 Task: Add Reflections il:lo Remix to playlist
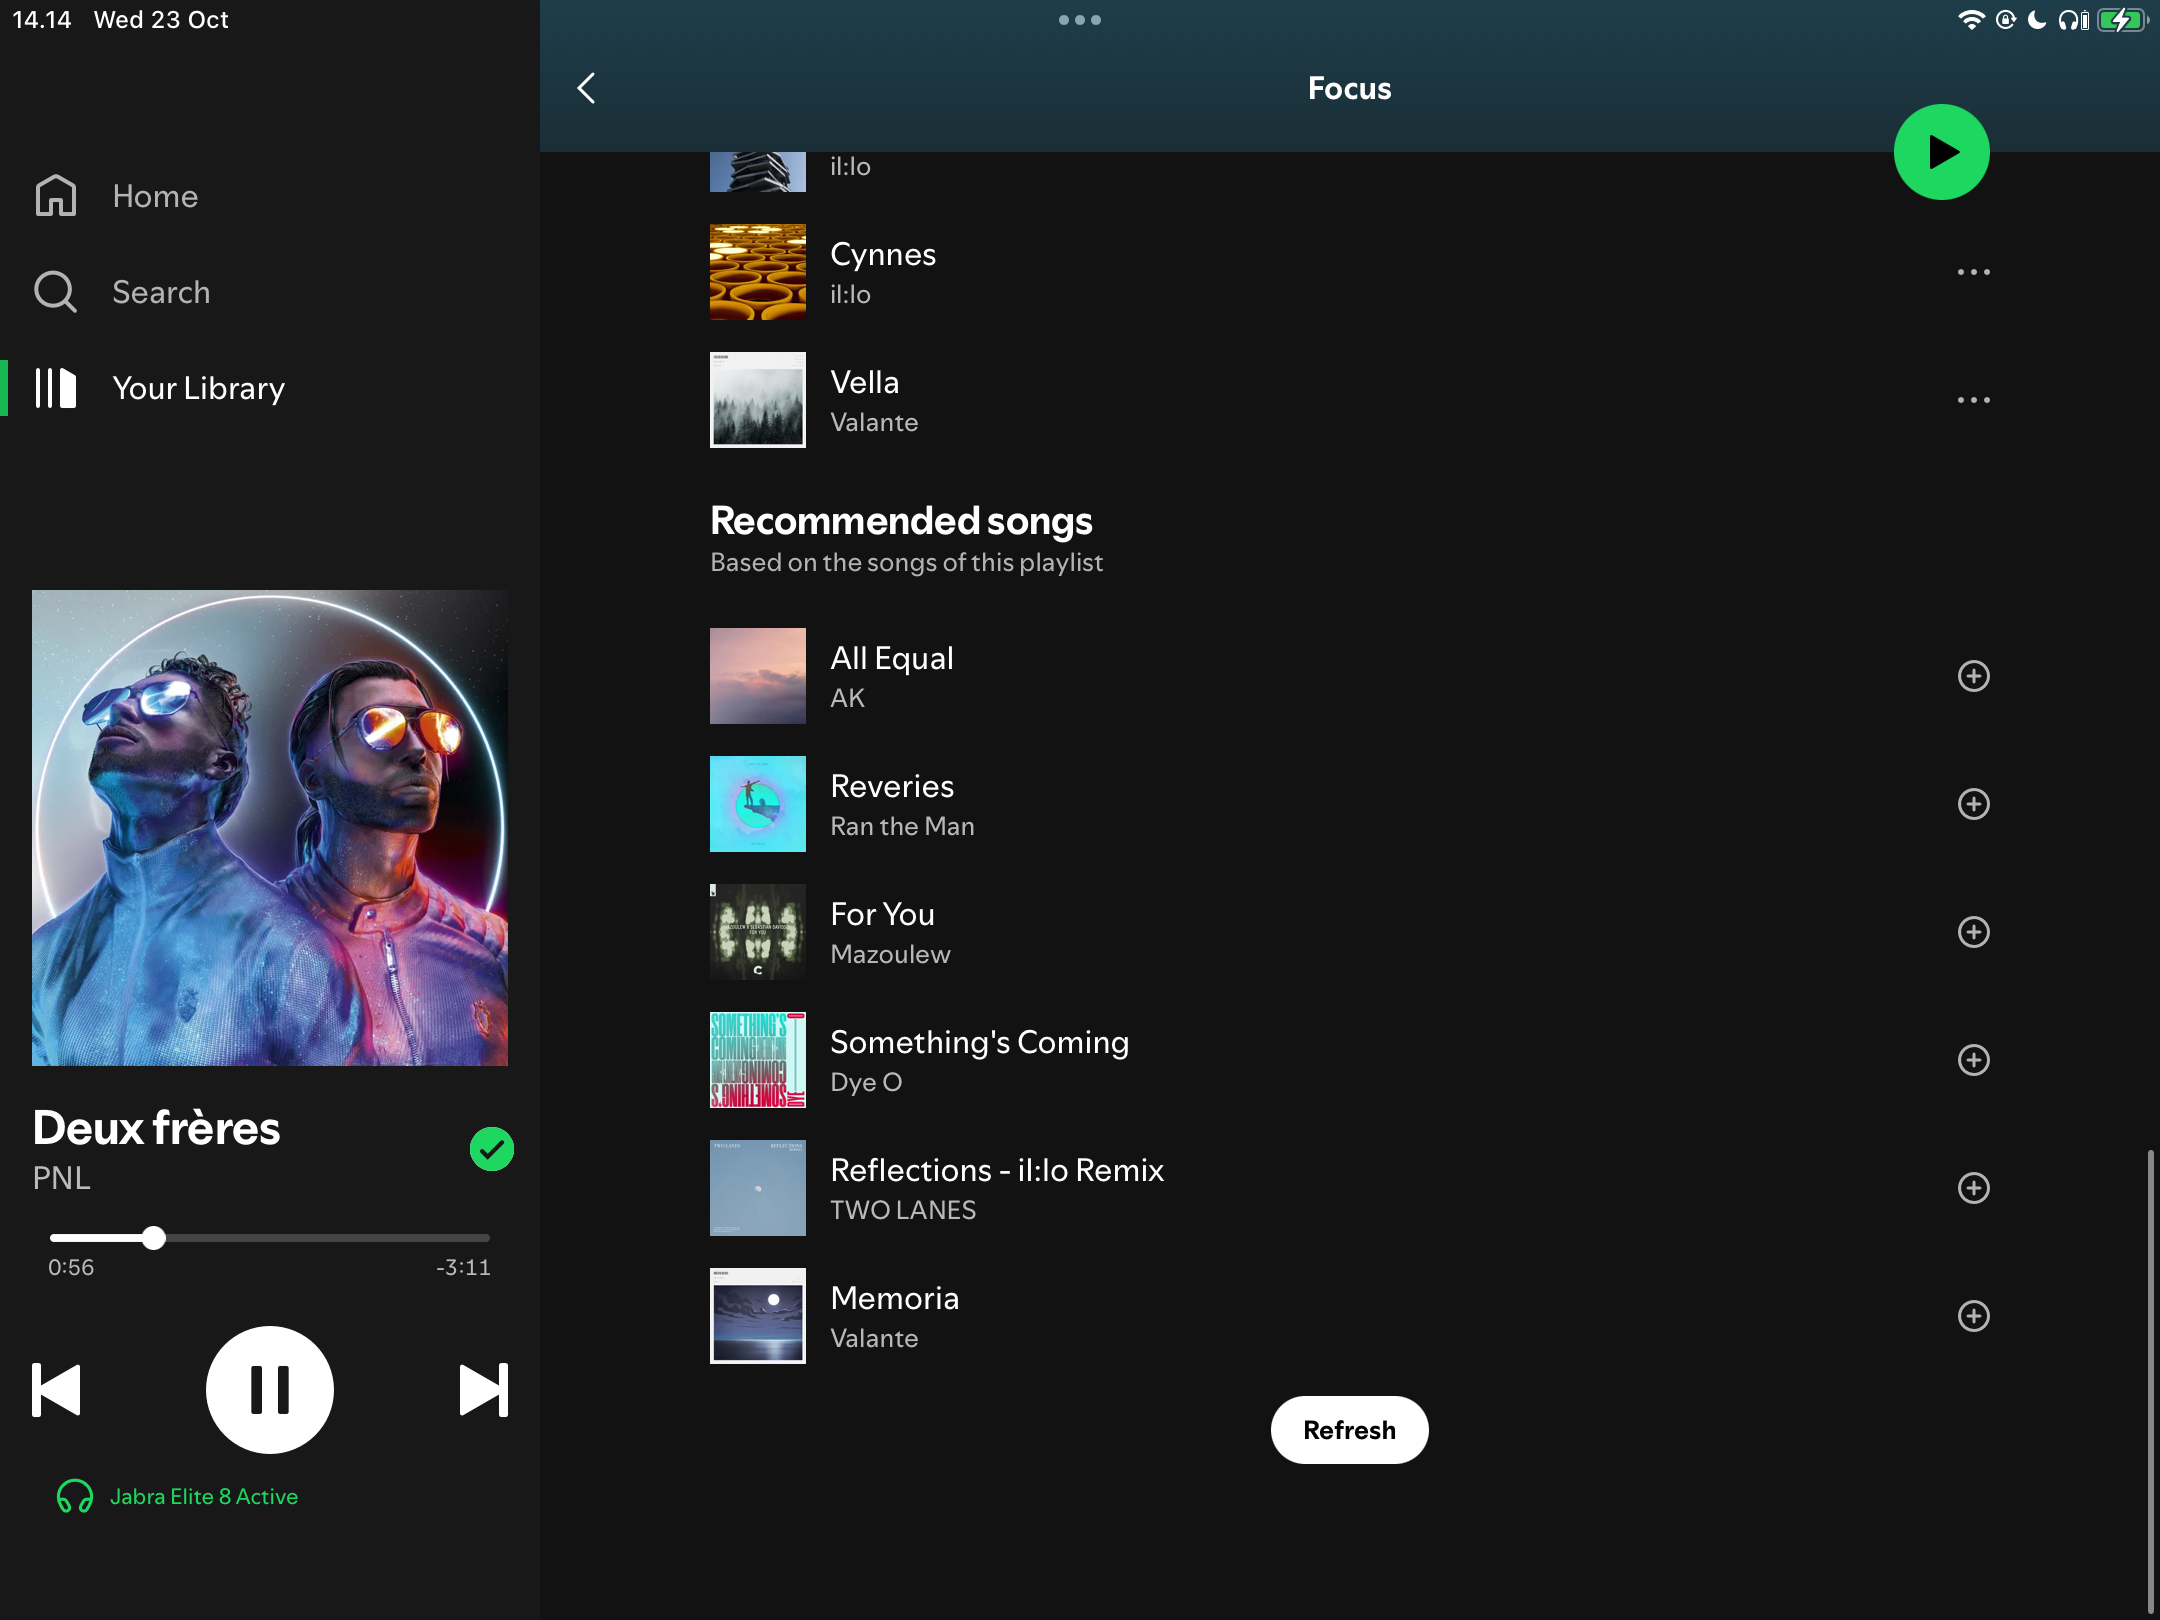click(x=1971, y=1186)
